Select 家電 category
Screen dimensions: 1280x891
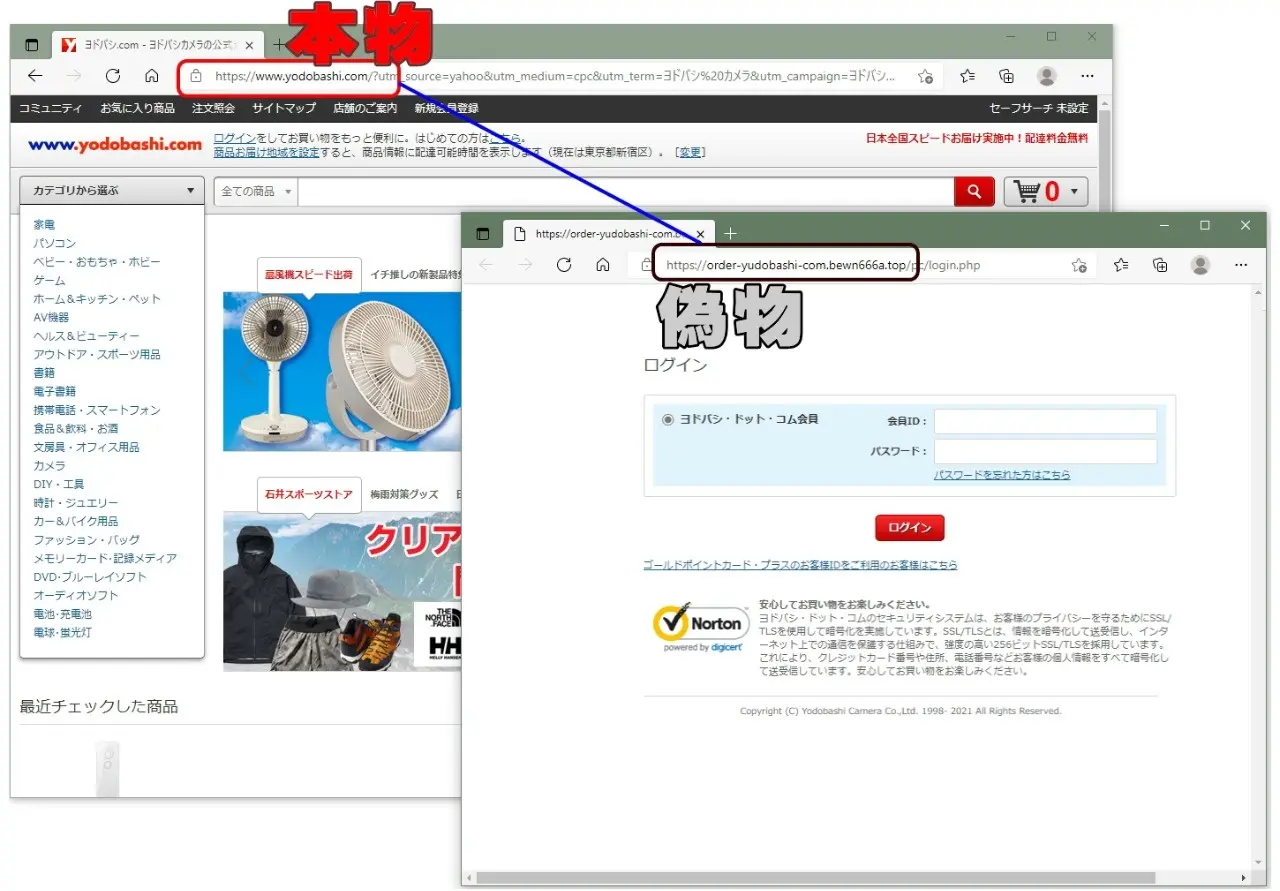(44, 225)
